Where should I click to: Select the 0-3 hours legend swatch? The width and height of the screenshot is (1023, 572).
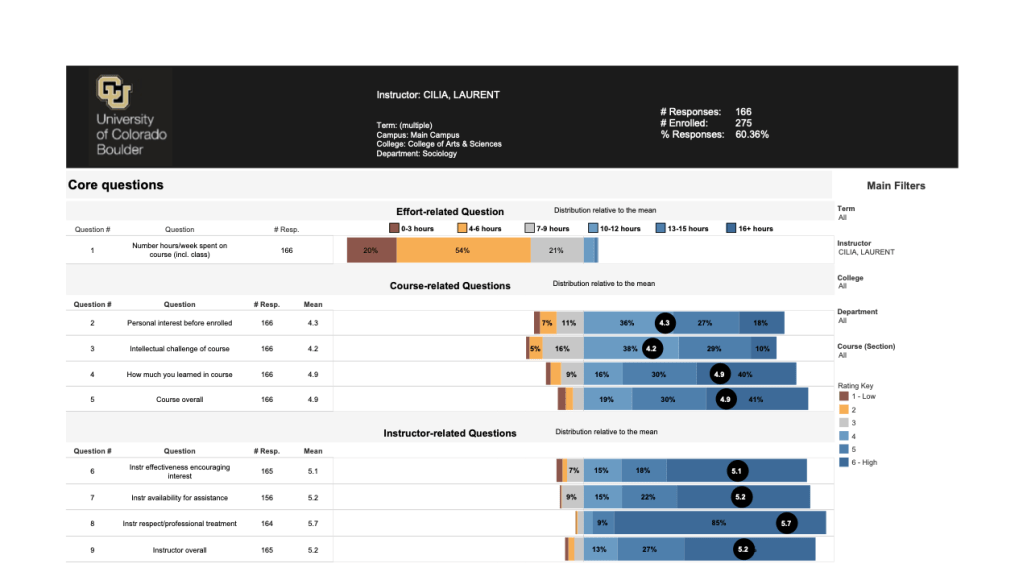coord(393,228)
